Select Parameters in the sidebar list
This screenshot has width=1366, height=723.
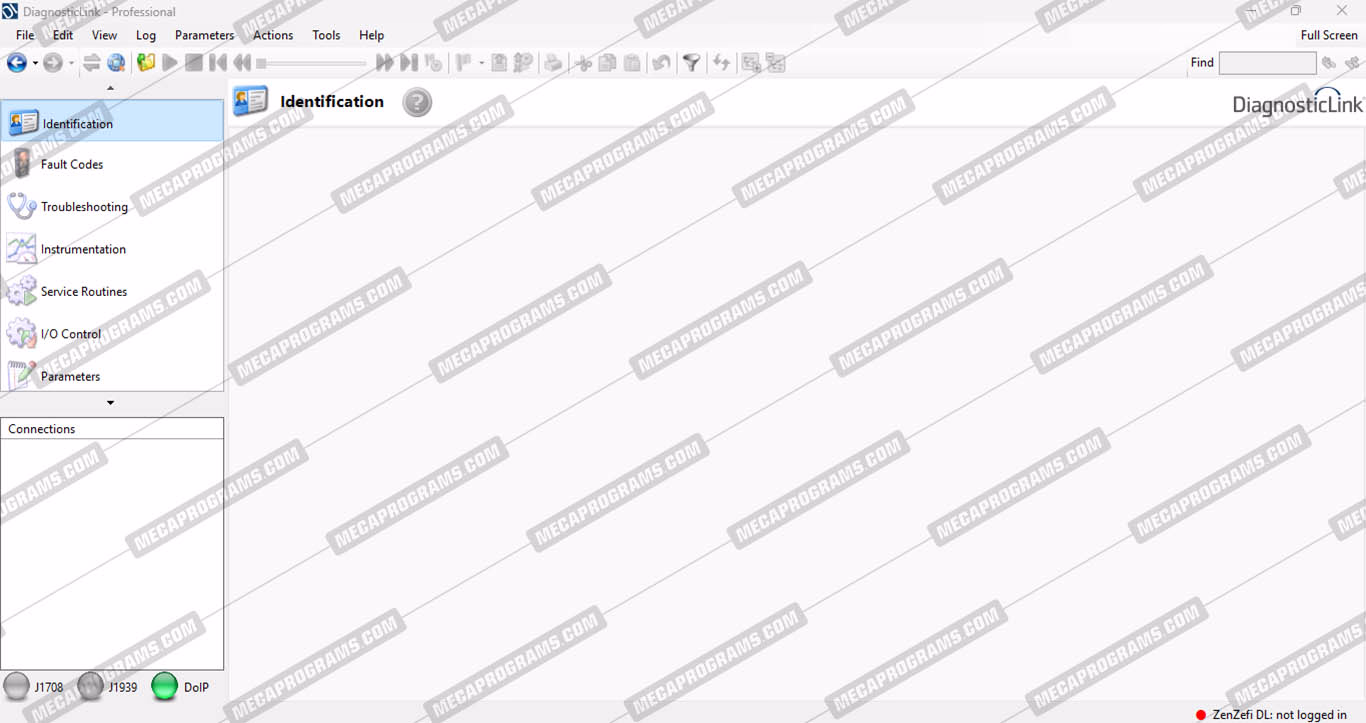(x=112, y=375)
